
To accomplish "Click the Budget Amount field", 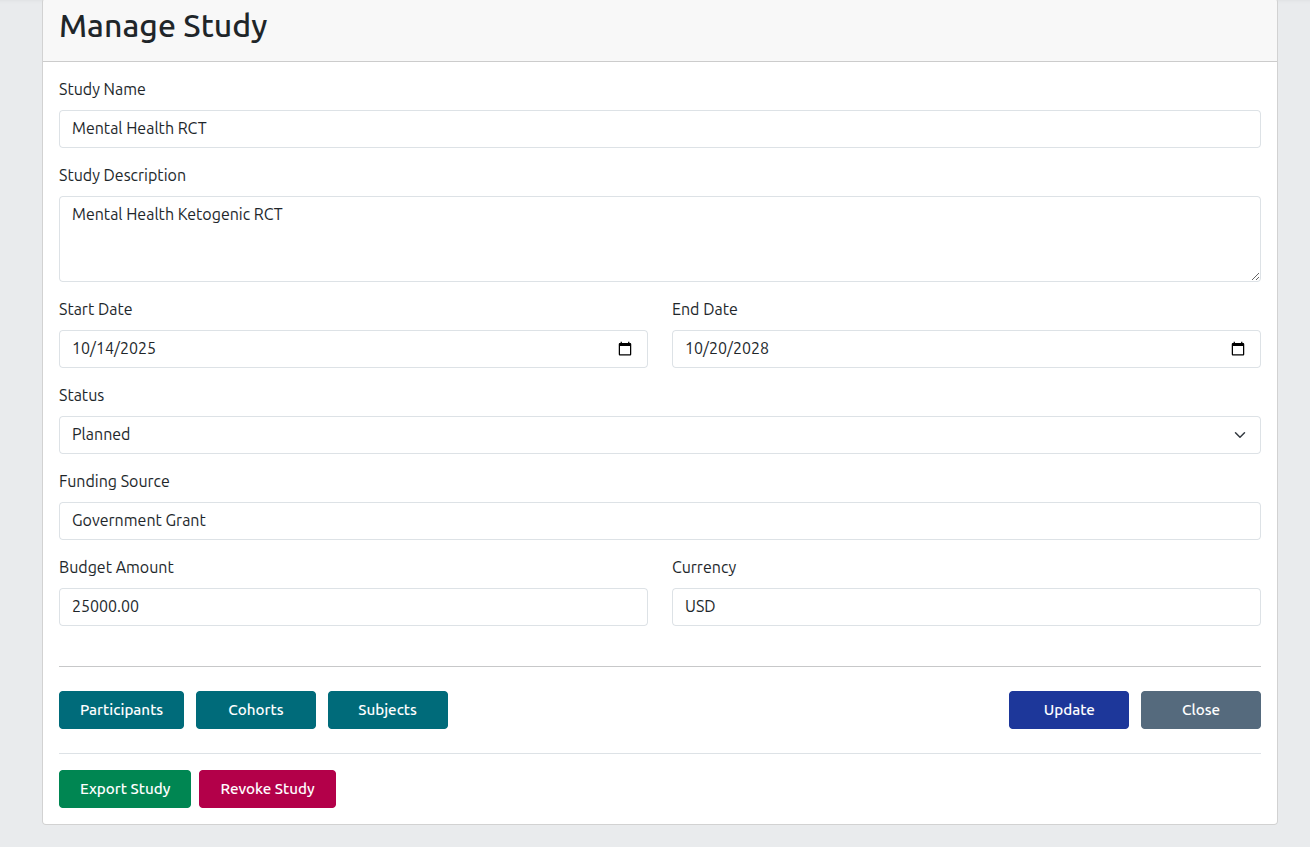I will click(353, 607).
